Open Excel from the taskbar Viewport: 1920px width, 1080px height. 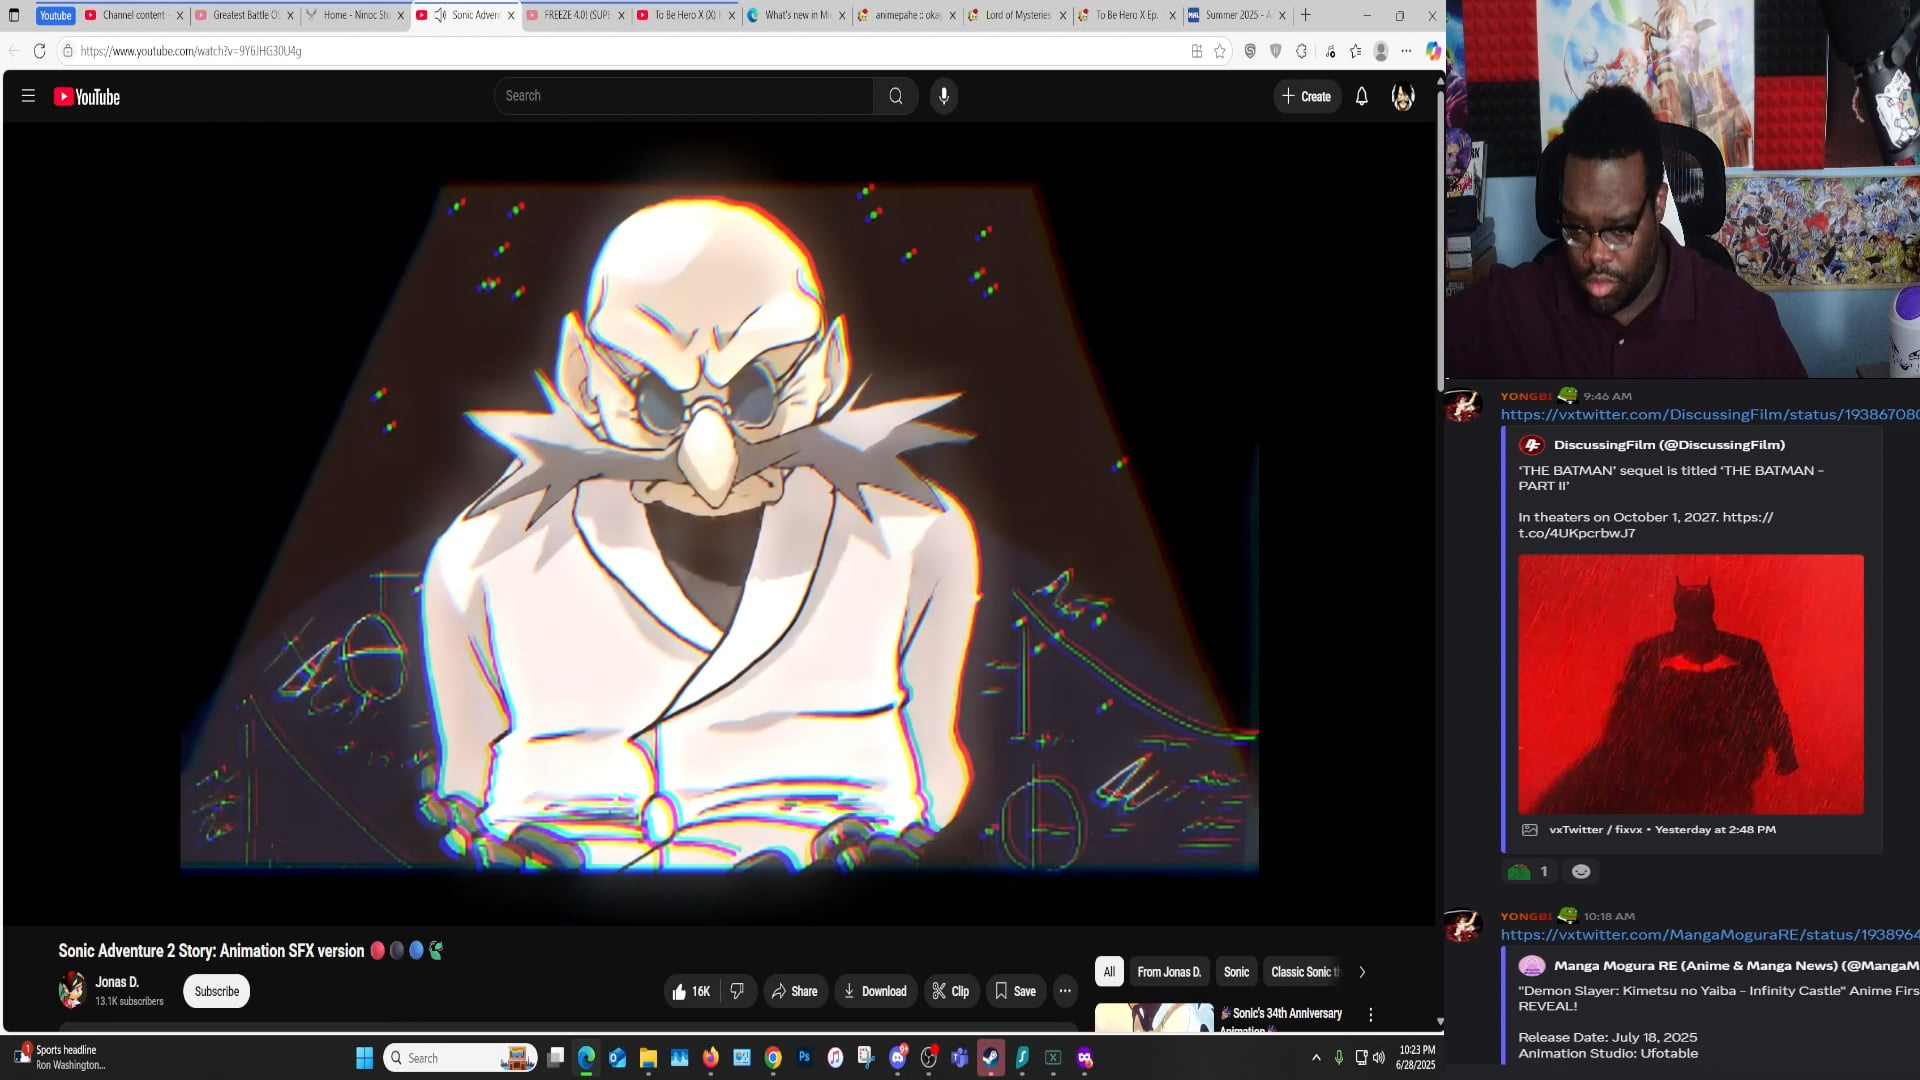(x=1053, y=1058)
